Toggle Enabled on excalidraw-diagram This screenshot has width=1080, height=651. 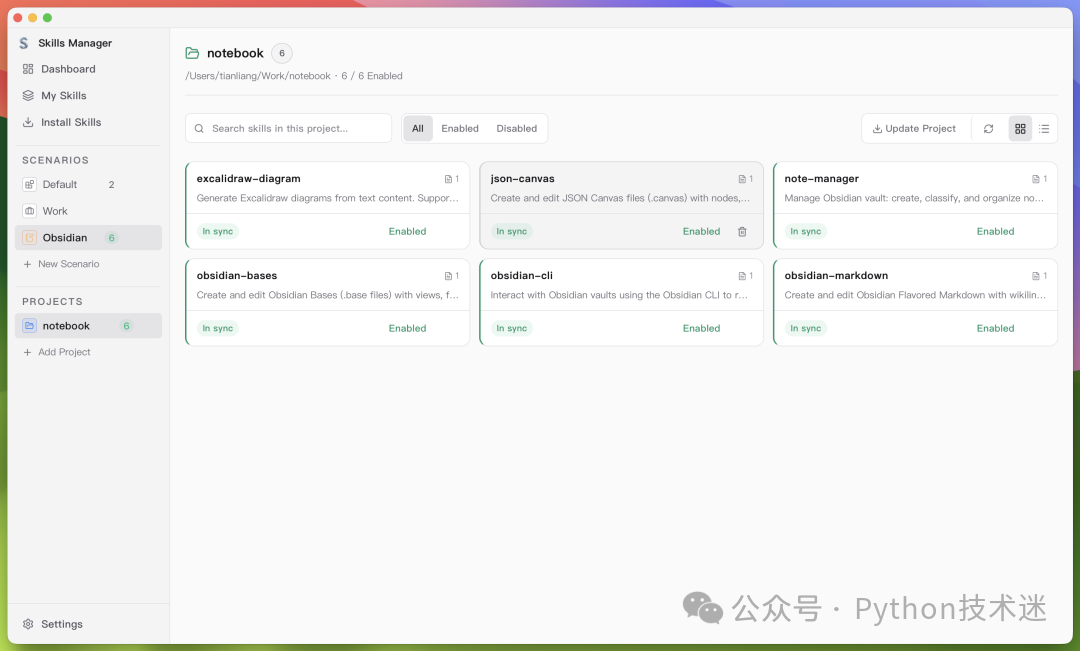(x=407, y=231)
